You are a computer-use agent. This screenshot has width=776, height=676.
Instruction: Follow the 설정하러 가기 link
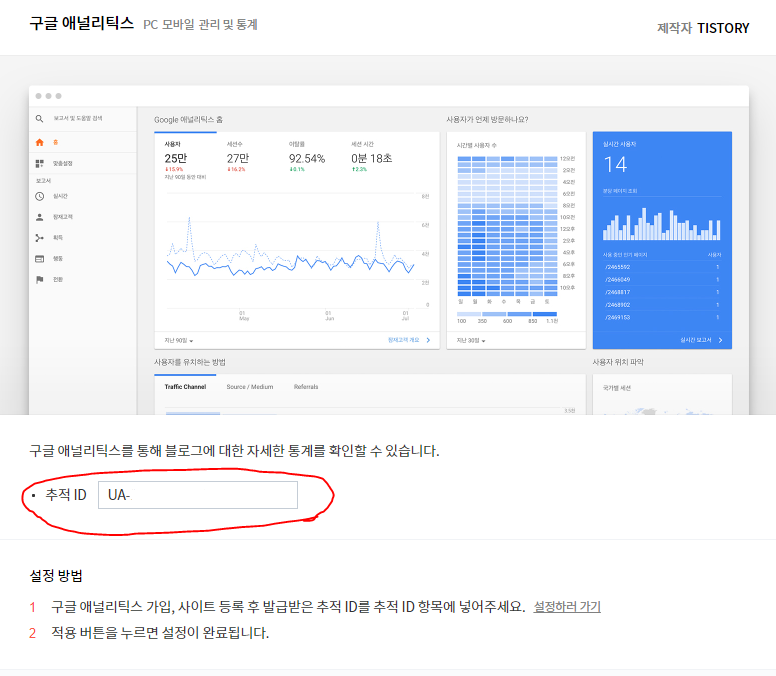(x=567, y=607)
